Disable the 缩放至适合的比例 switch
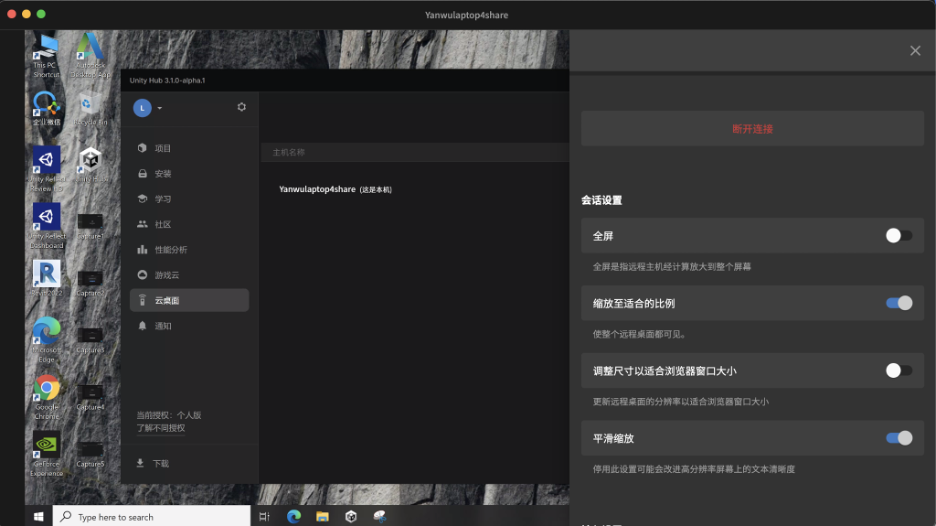This screenshot has width=936, height=526. (898, 303)
